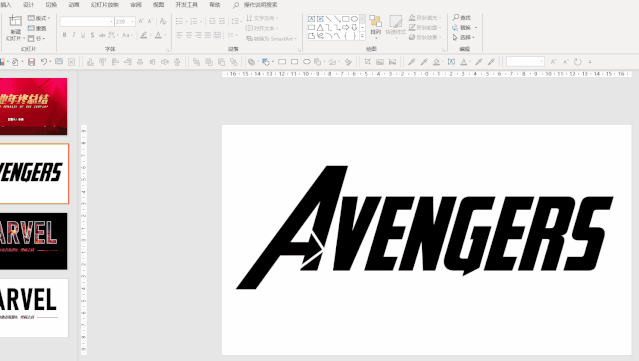The image size is (639, 361).
Task: Align text right in paragraph group
Action: (198, 35)
